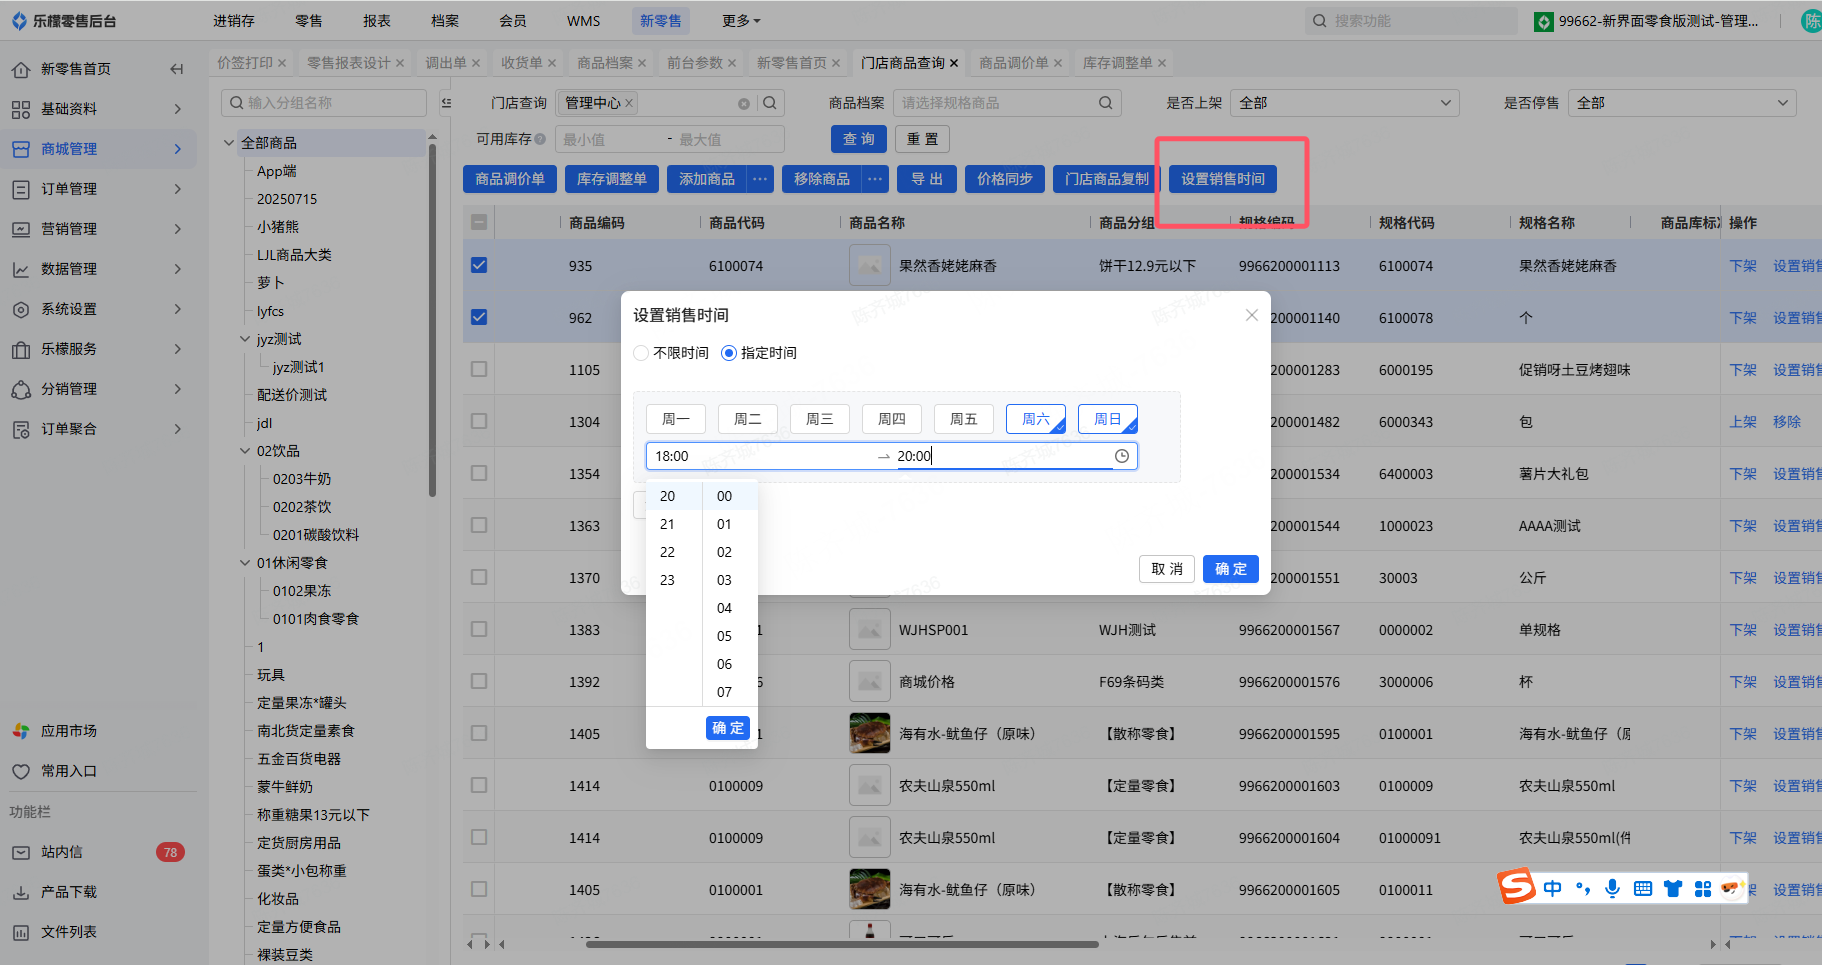The image size is (1822, 965).
Task: Open the 新零售首页 home icon in sidebar
Action: point(21,69)
